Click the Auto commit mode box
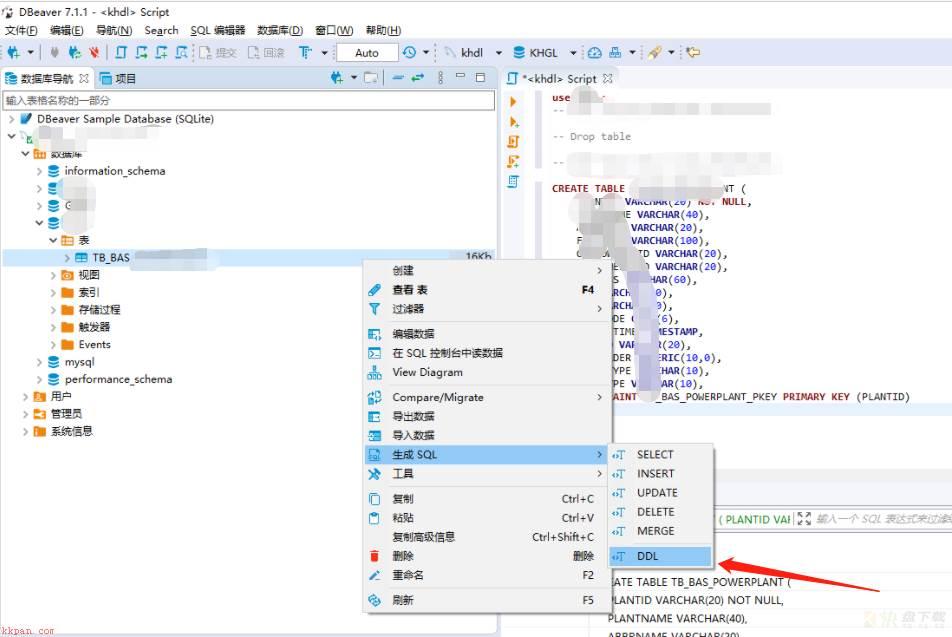This screenshot has width=952, height=637. (367, 53)
